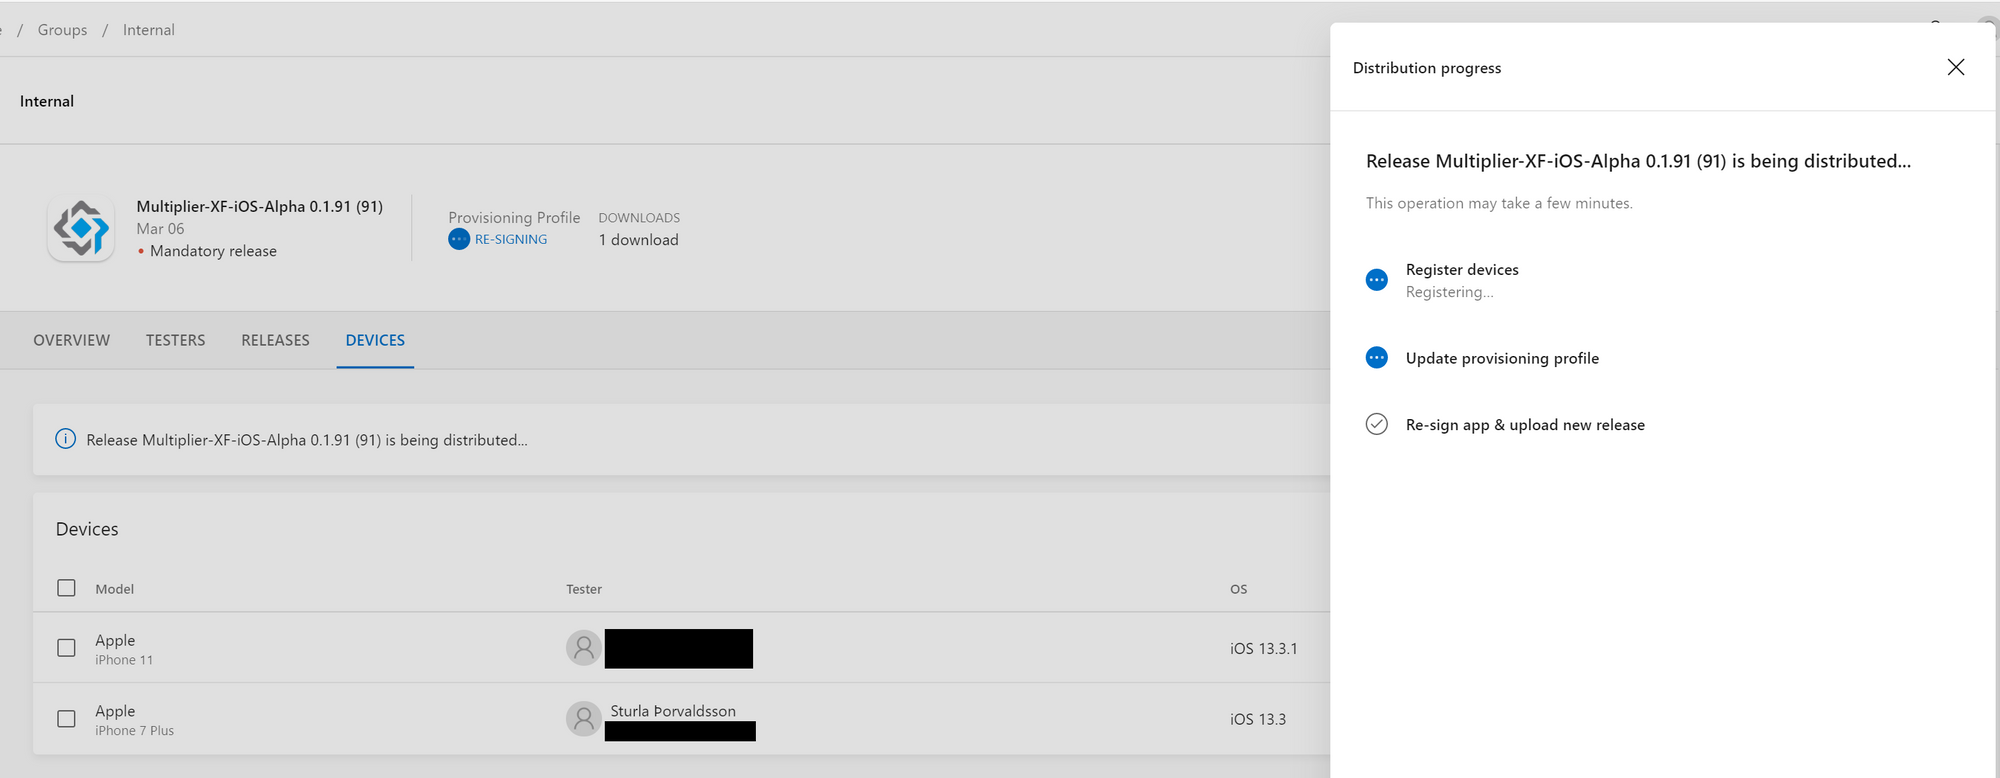The image size is (2000, 778).
Task: Click the Register devices progress icon
Action: click(1377, 280)
